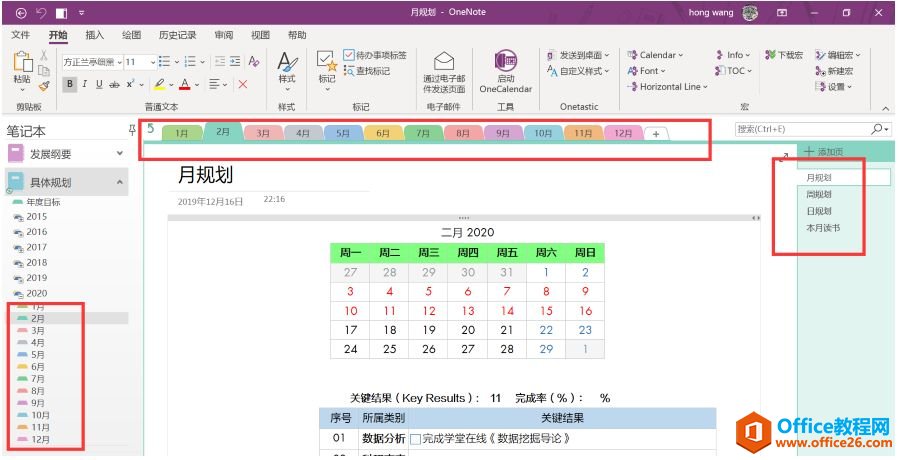This screenshot has height=460, width=899.
Task: Collapse the ribbon with the chevron
Action: click(886, 107)
